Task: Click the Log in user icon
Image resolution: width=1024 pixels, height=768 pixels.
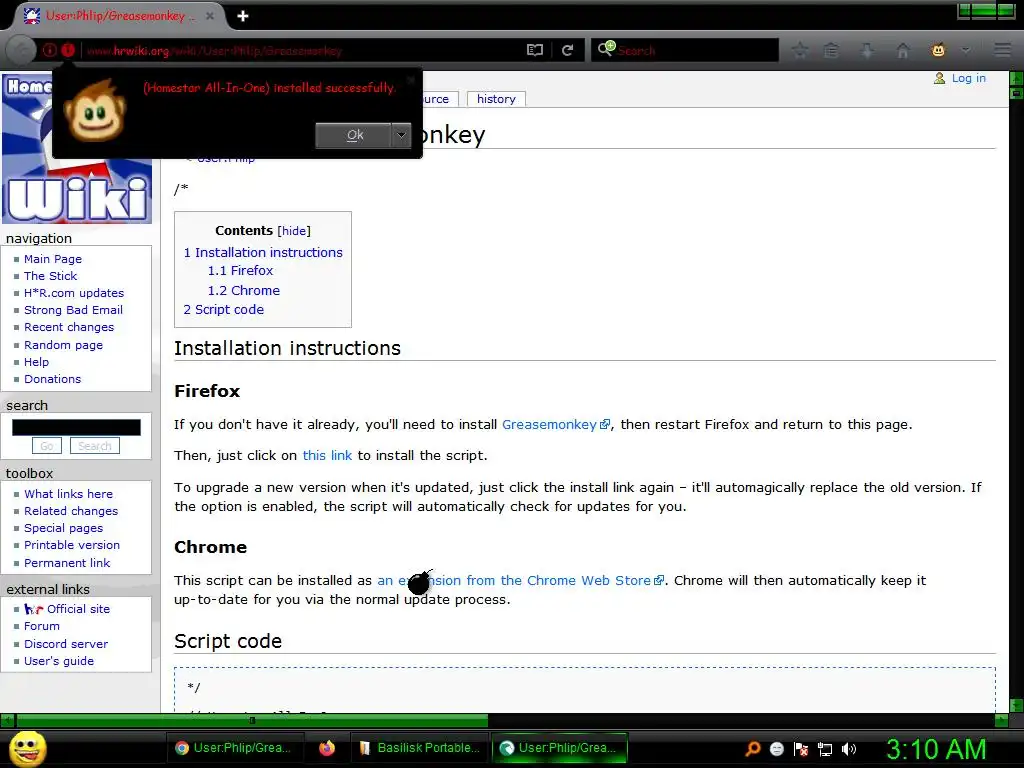Action: (x=939, y=78)
